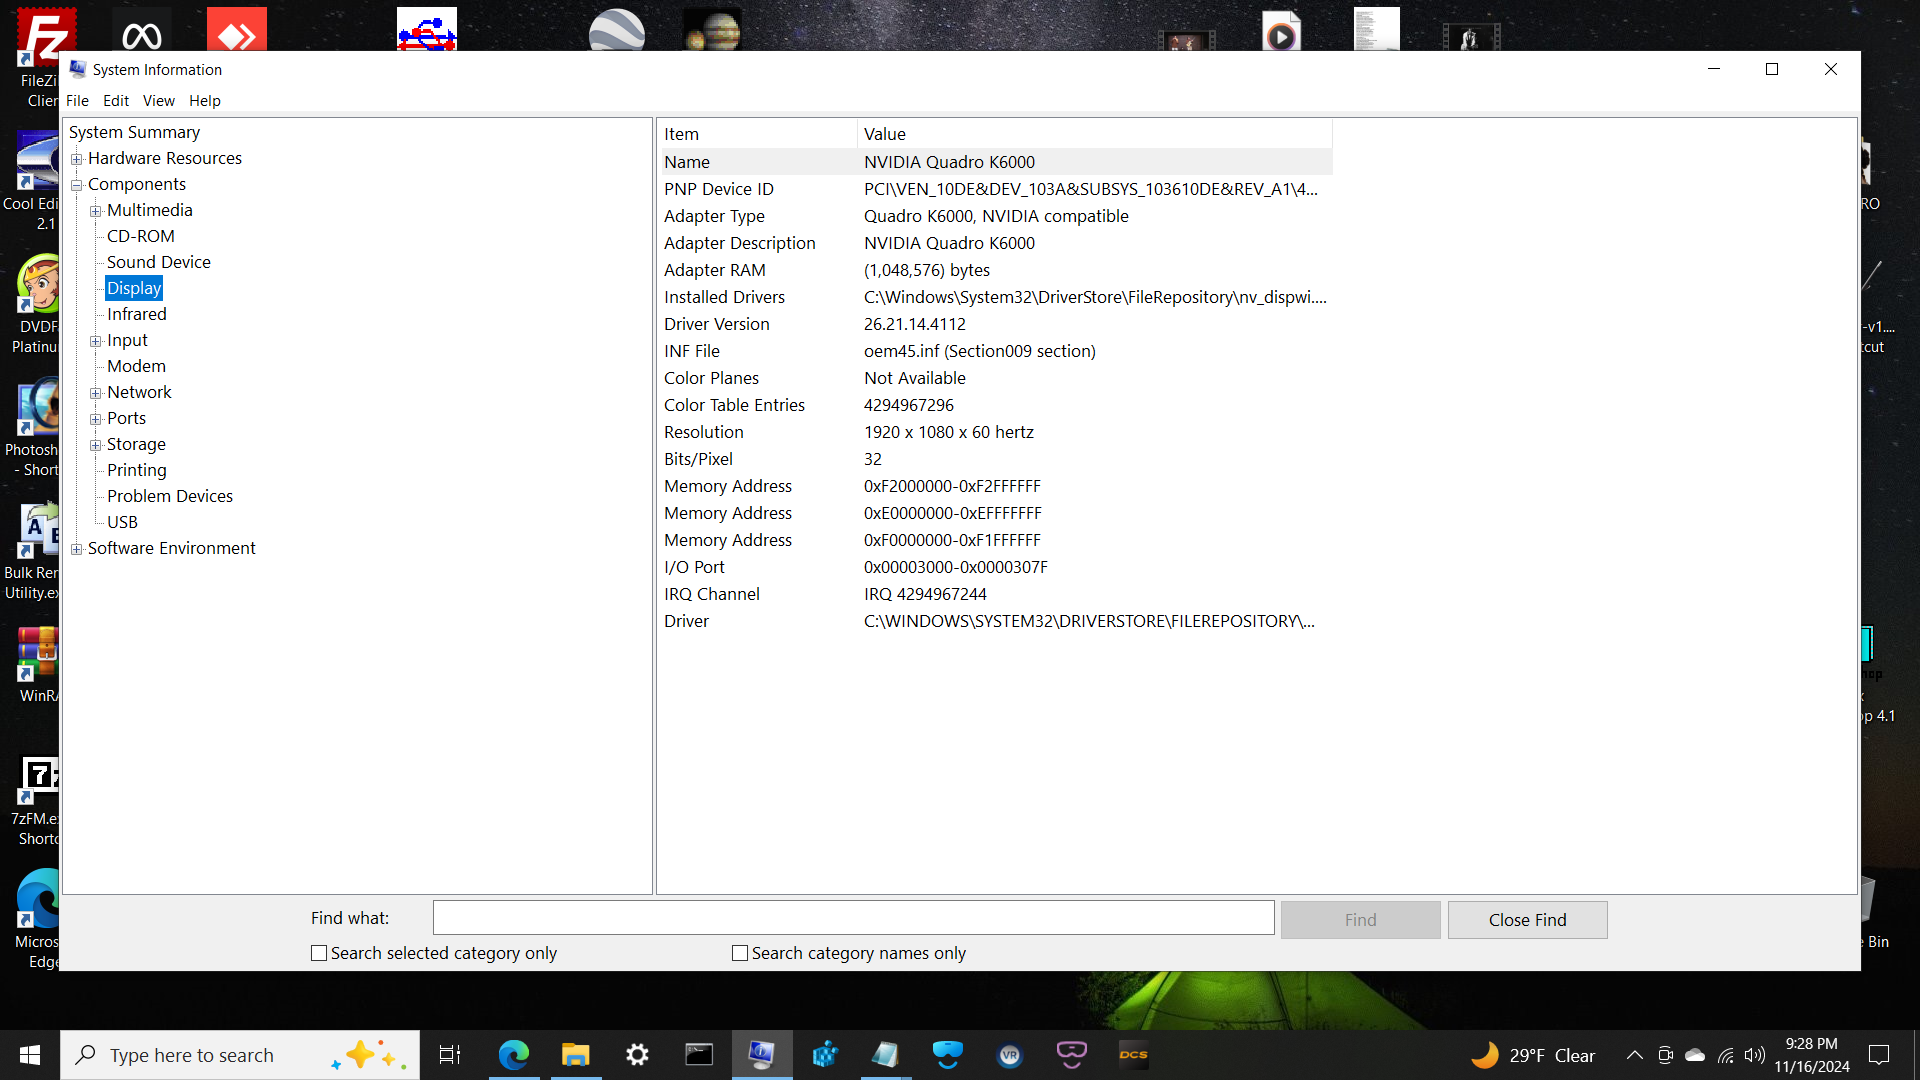The image size is (1920, 1080).
Task: Enable Search selected category only
Action: coord(319,953)
